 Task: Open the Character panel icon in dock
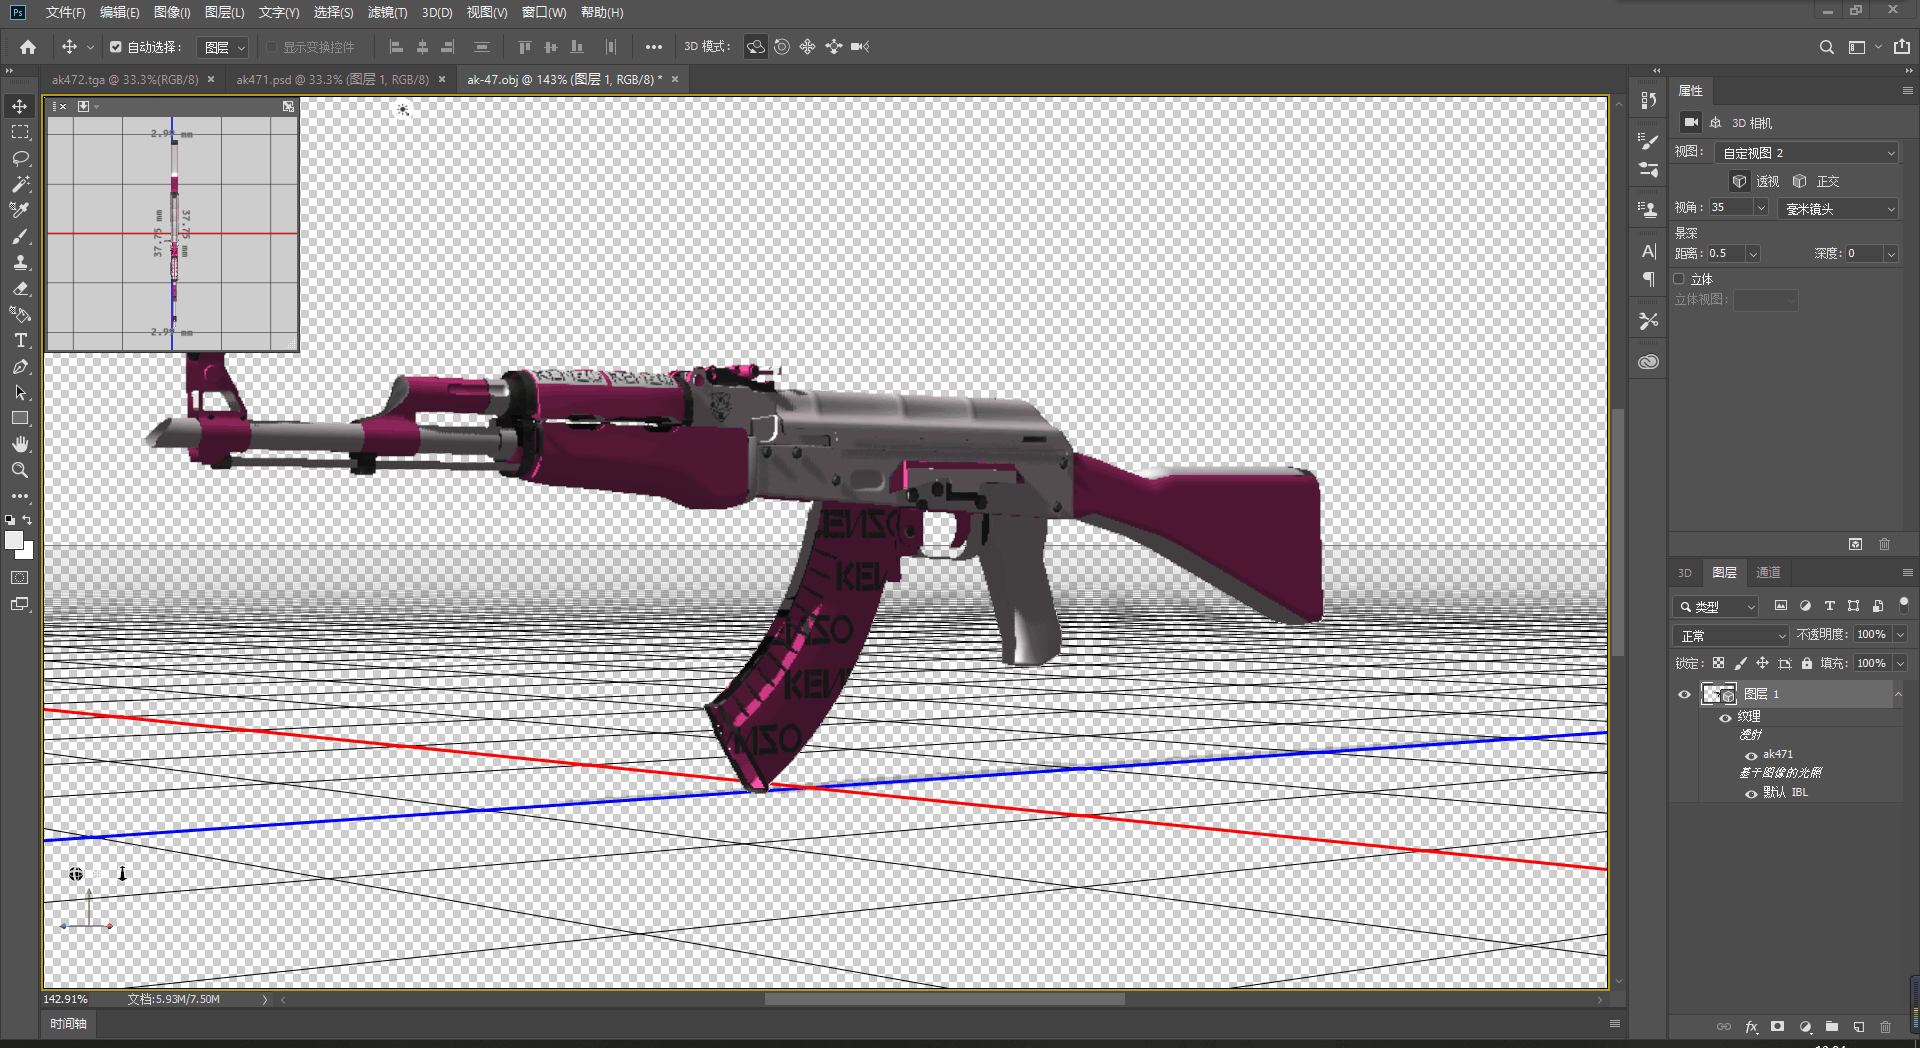pyautogui.click(x=1649, y=252)
